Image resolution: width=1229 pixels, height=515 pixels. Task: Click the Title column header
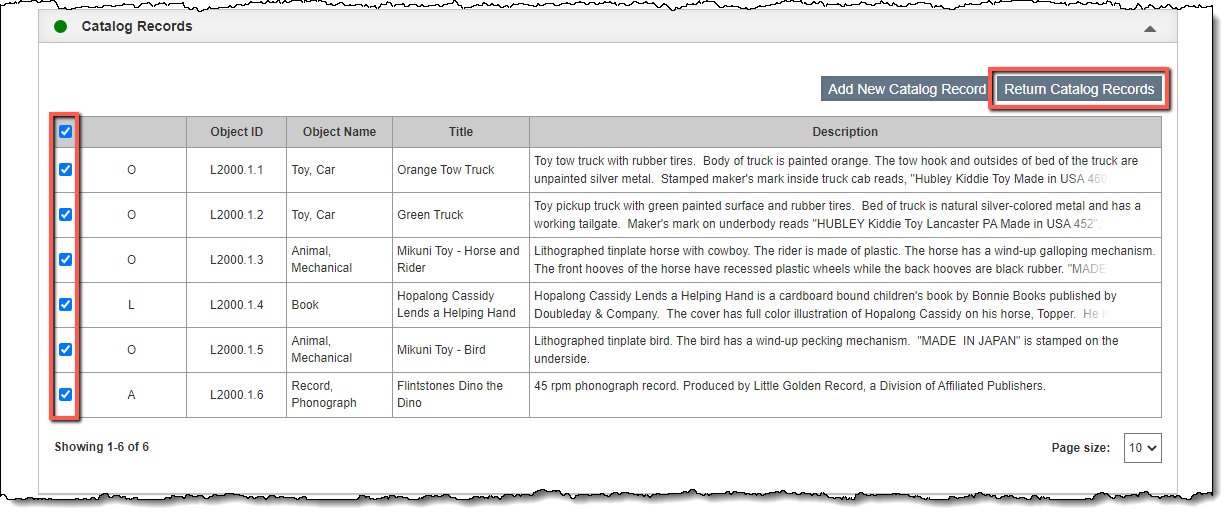[461, 132]
